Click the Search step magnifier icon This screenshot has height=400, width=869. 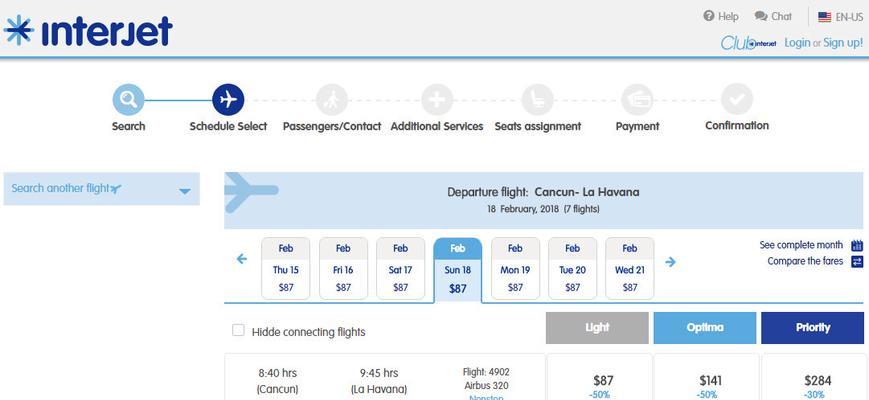pyautogui.click(x=129, y=100)
